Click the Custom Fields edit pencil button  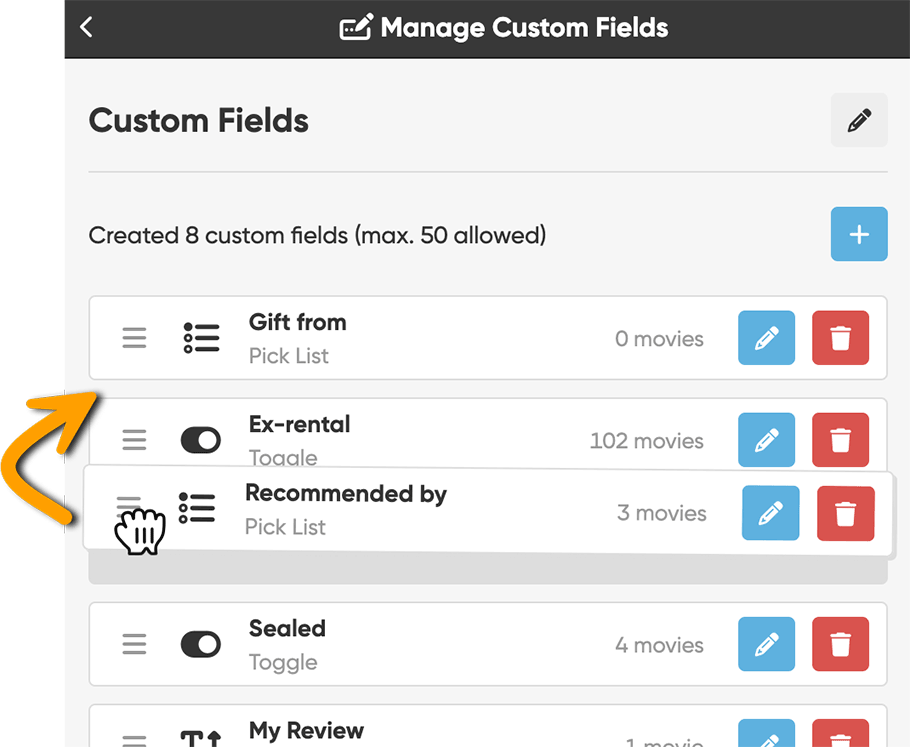click(x=859, y=121)
